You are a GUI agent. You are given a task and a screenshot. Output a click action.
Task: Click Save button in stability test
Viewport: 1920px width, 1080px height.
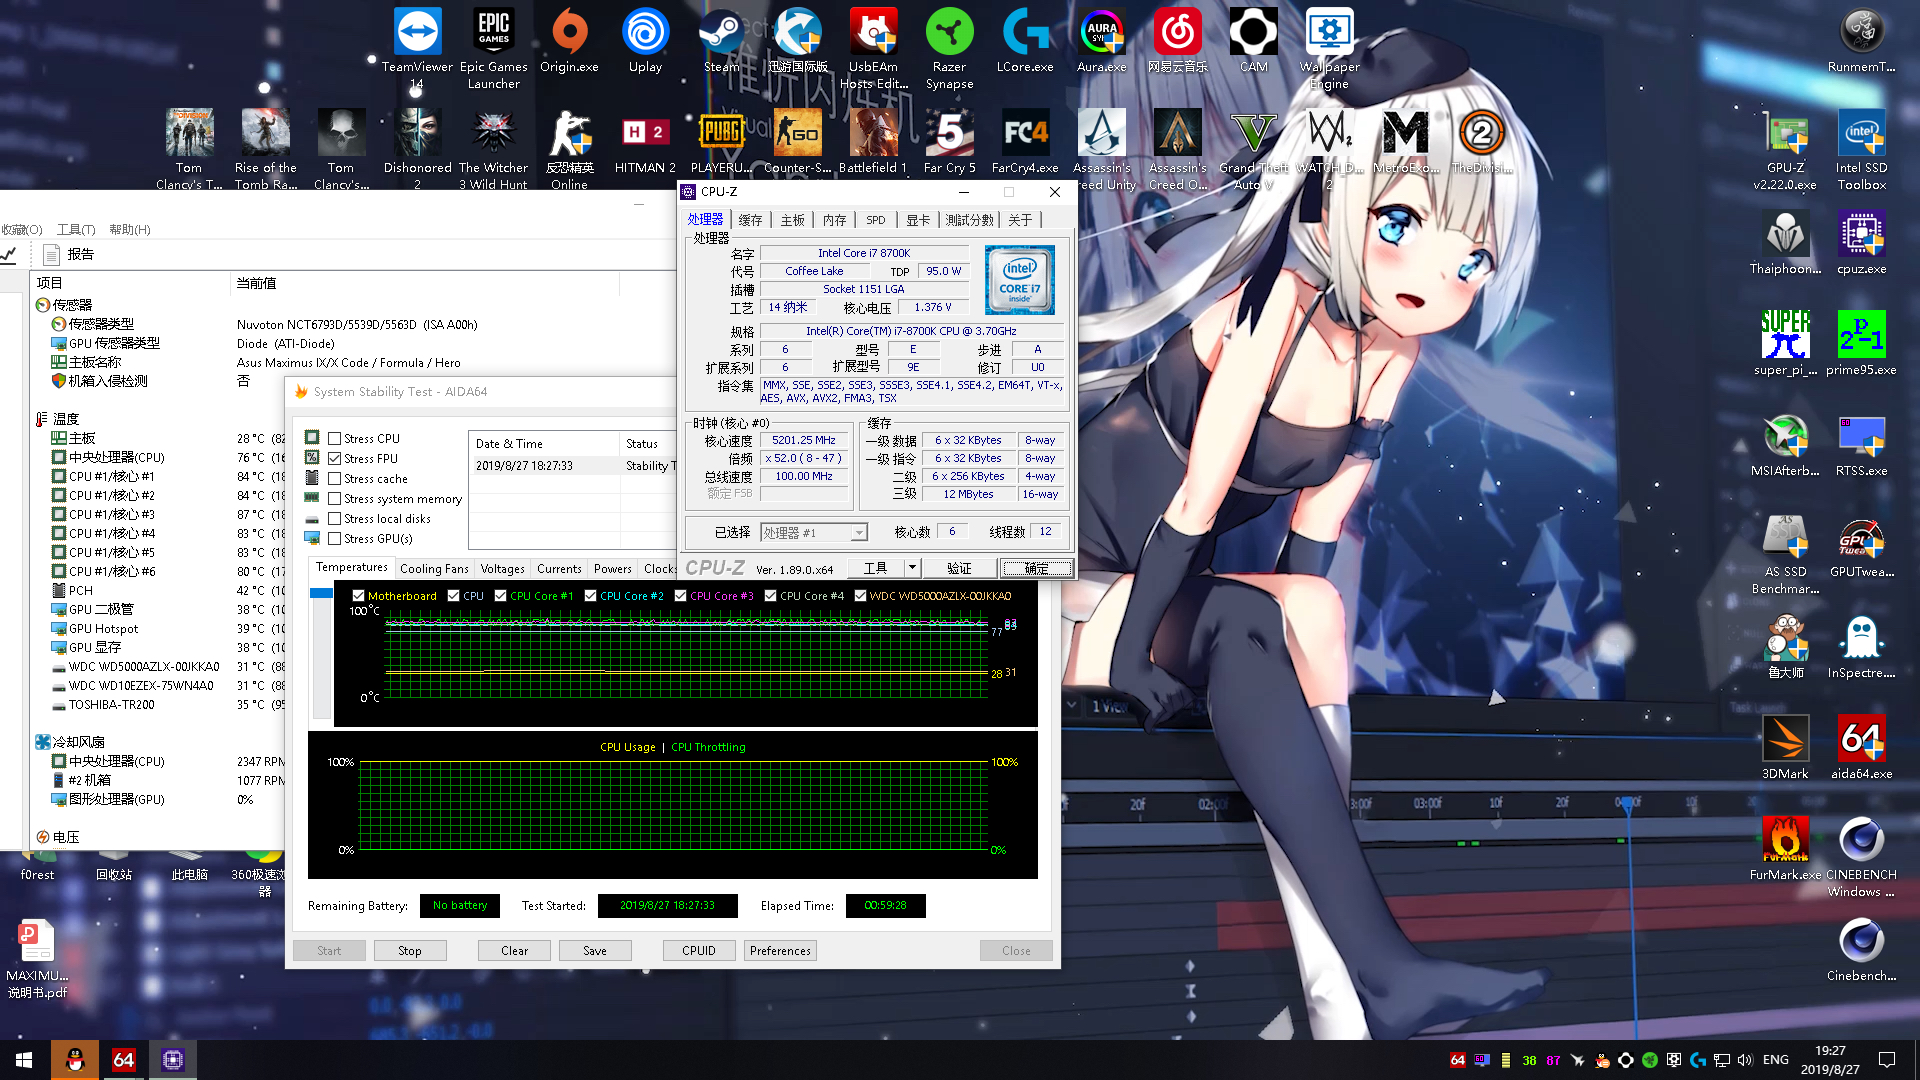[595, 950]
